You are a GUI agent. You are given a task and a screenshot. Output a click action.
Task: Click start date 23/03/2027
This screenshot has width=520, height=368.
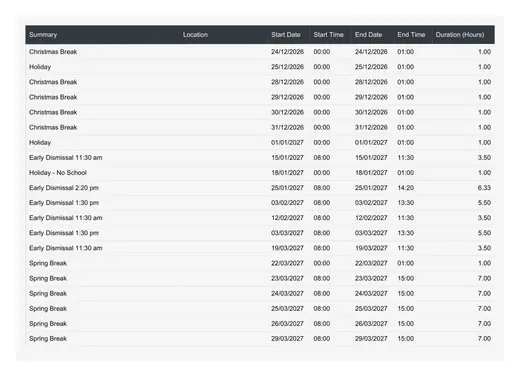[x=287, y=278]
